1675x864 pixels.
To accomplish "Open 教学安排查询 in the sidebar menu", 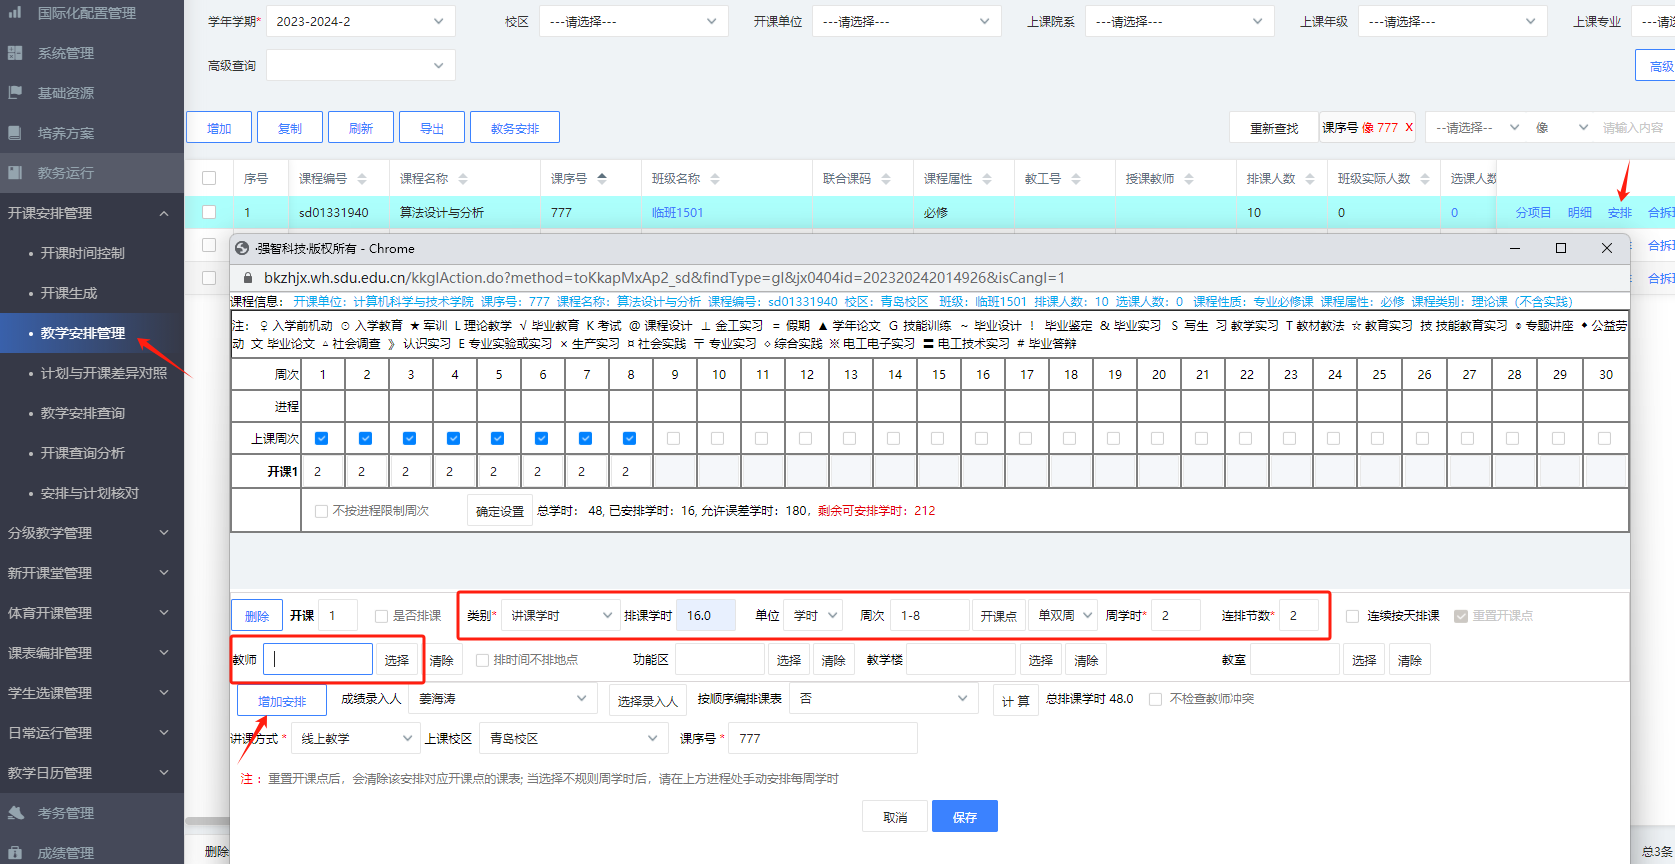I will [x=82, y=413].
